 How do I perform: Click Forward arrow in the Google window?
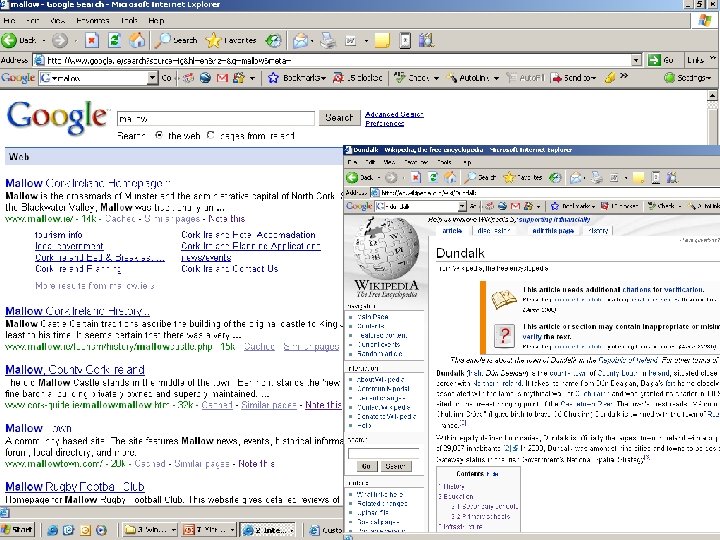coord(59,40)
